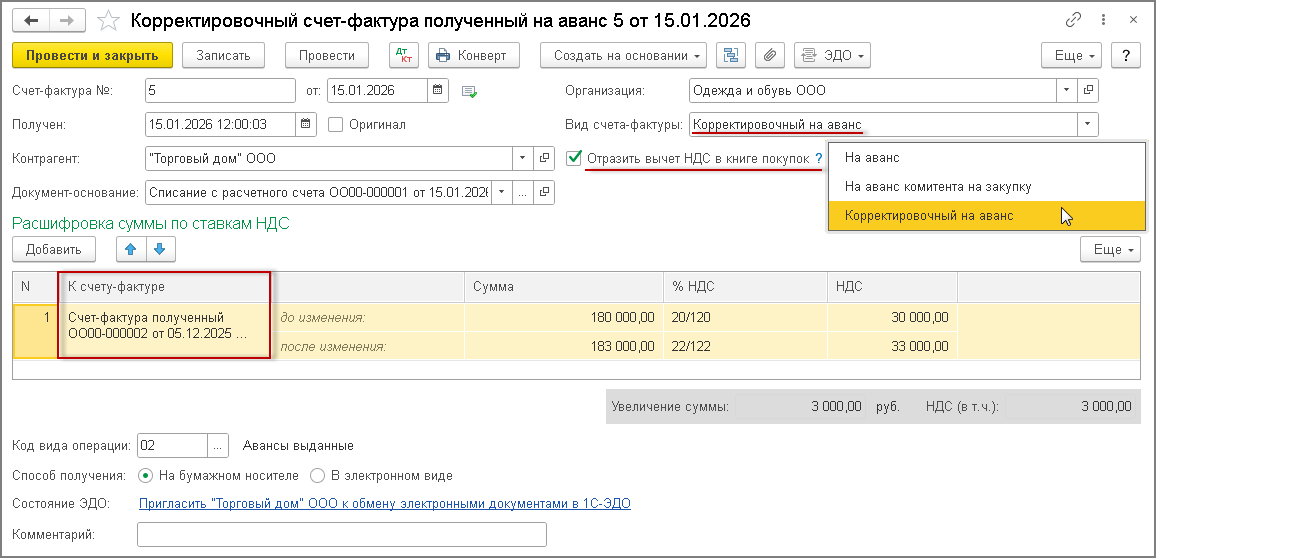Add the document to favorites with the star
Screen dimensions: 1311x559
point(111,20)
